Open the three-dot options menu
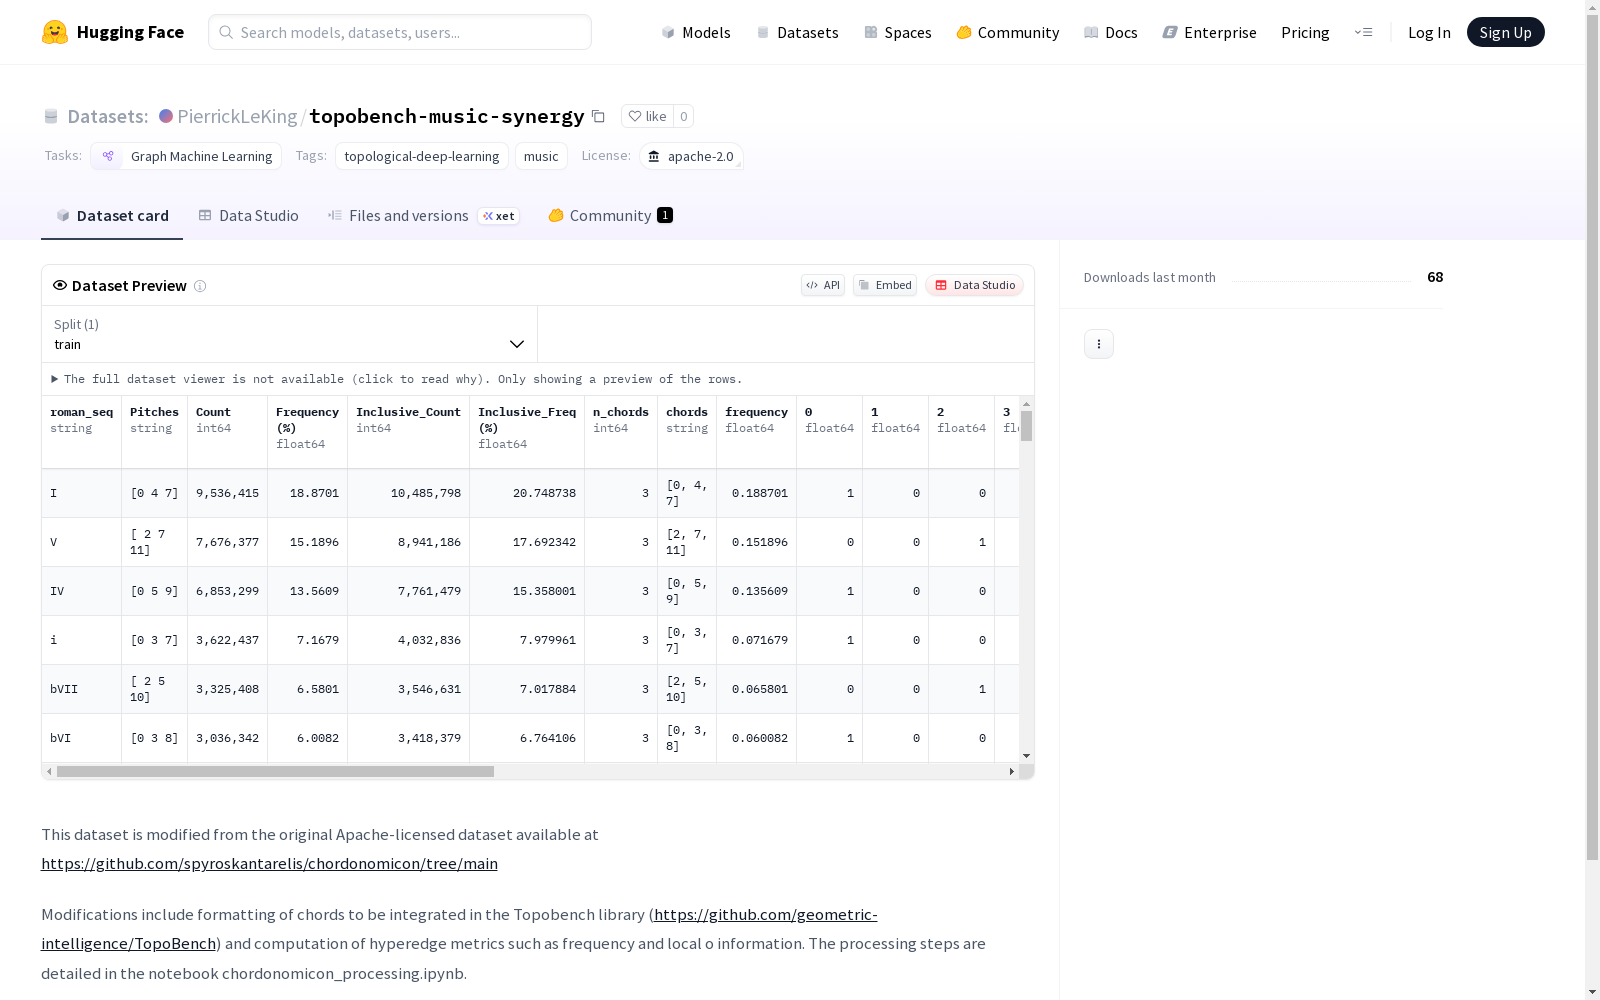This screenshot has height=1000, width=1600. pyautogui.click(x=1099, y=344)
